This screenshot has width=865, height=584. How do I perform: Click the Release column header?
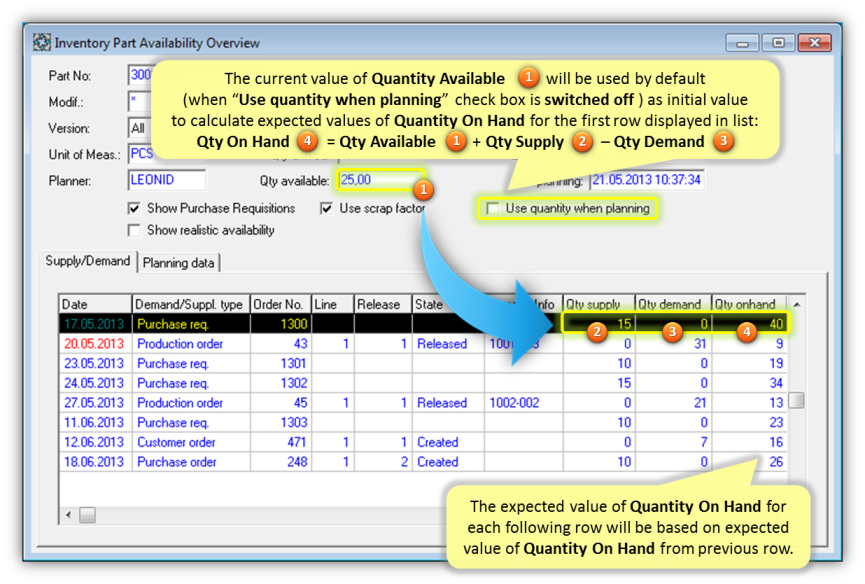pos(383,304)
